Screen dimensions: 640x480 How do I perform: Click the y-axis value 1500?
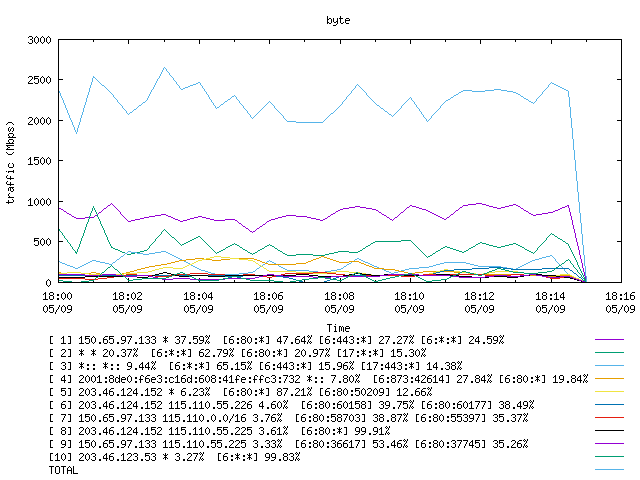40,161
